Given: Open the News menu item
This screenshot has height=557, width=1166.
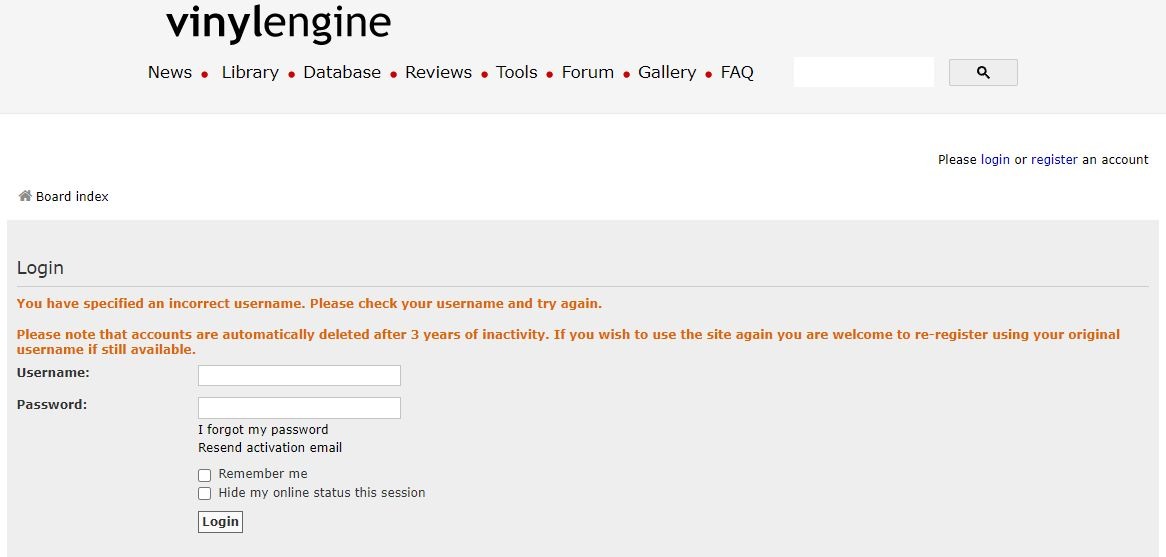Looking at the screenshot, I should [170, 72].
